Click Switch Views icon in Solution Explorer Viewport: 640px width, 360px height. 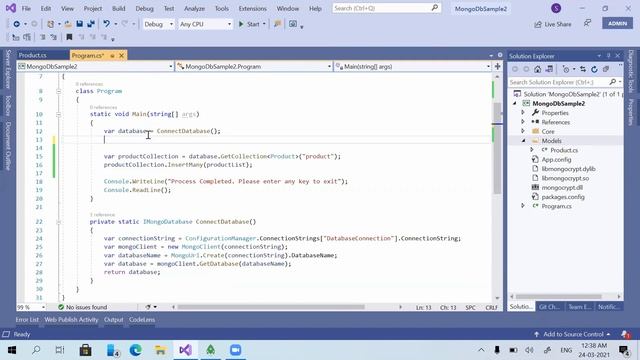(549, 69)
